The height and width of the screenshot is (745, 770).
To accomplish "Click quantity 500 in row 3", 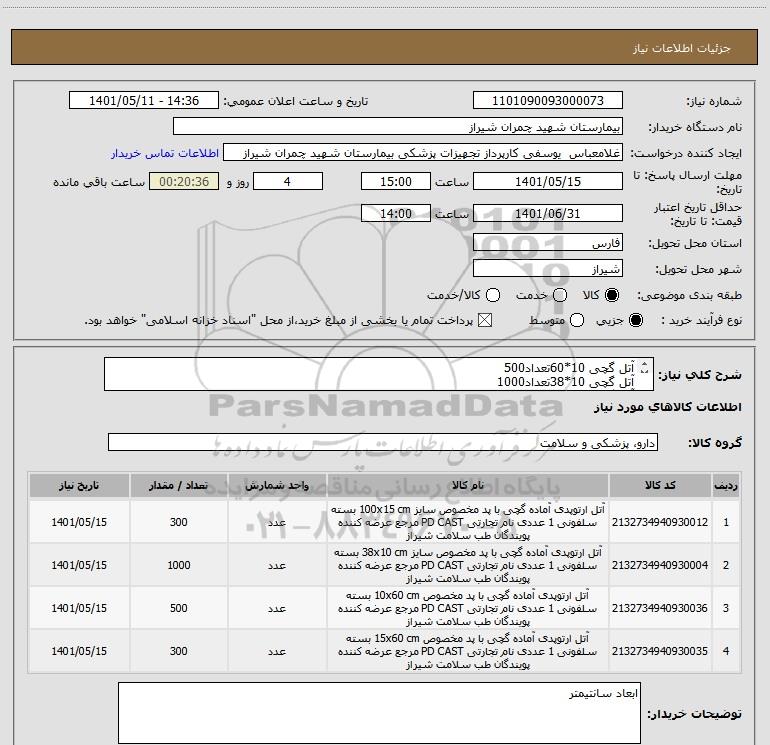I will click(179, 608).
